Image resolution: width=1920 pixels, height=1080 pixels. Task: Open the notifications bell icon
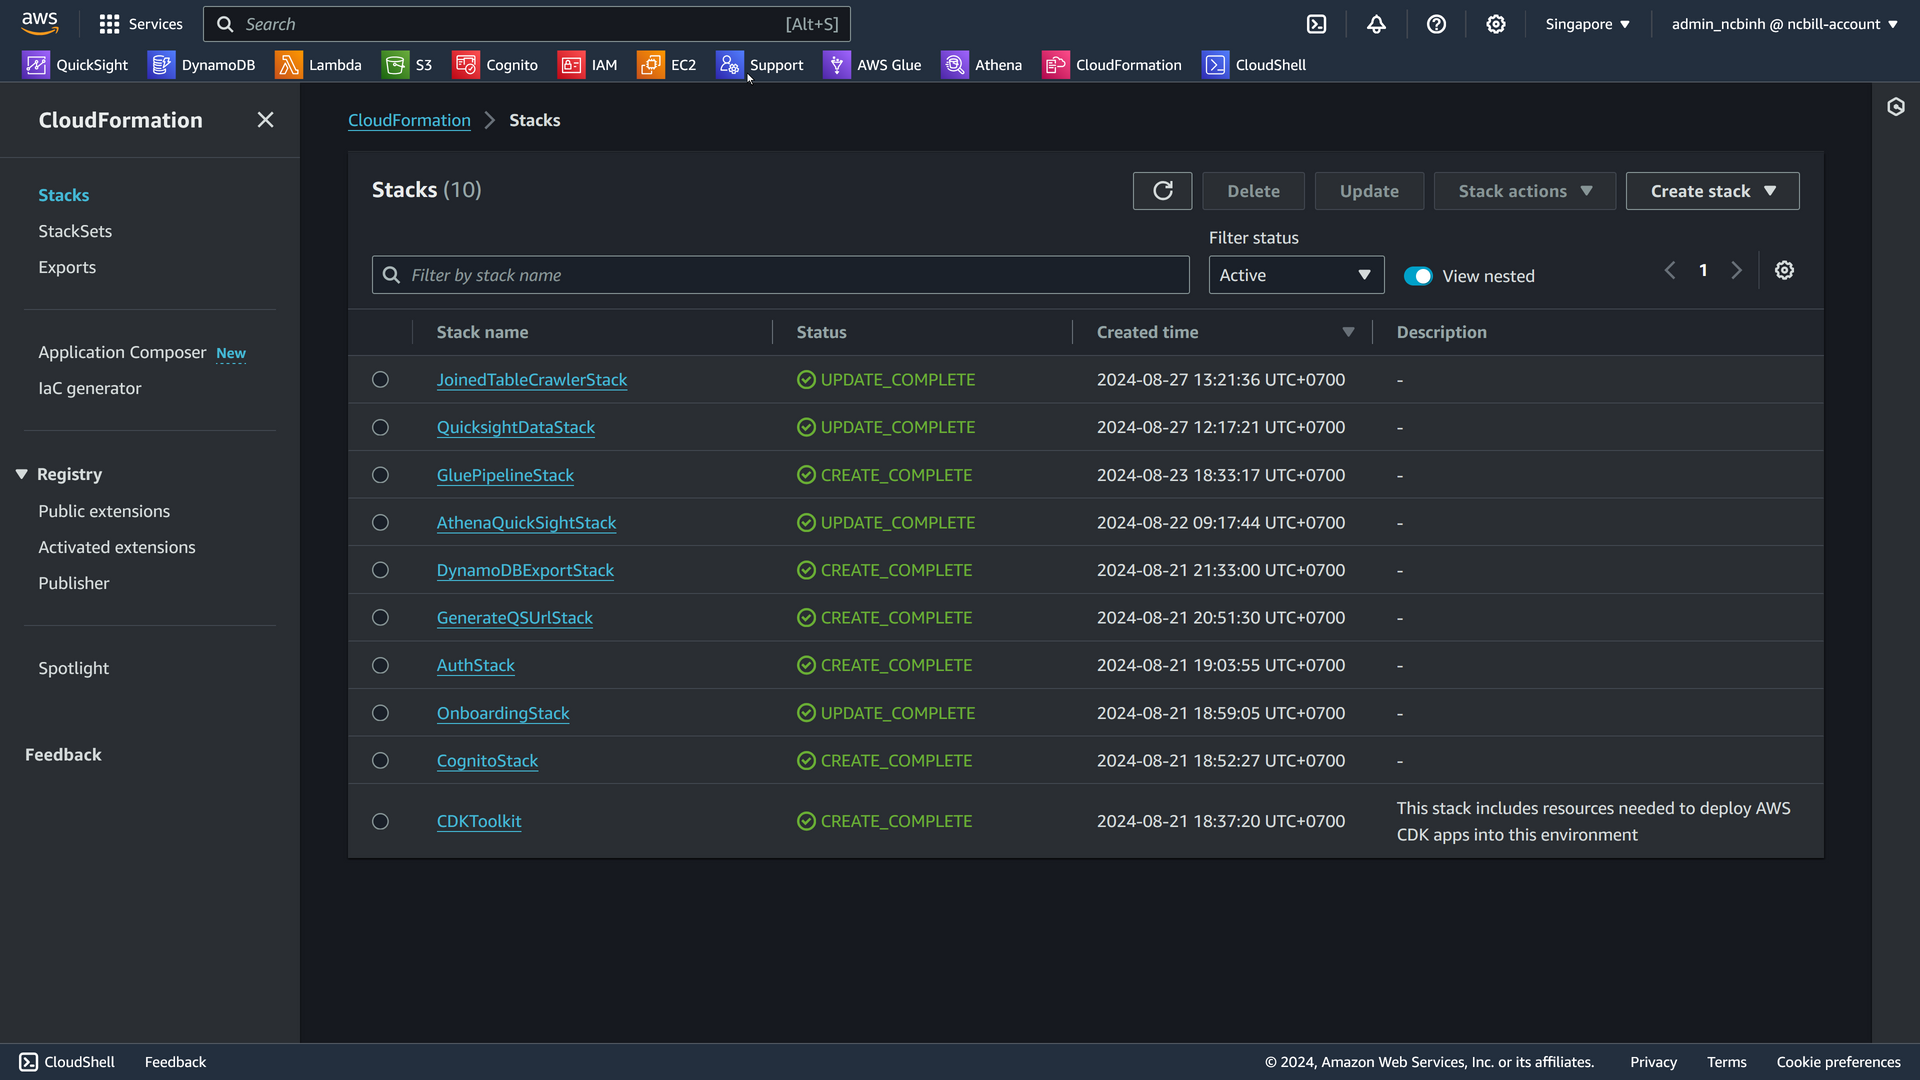coord(1376,24)
